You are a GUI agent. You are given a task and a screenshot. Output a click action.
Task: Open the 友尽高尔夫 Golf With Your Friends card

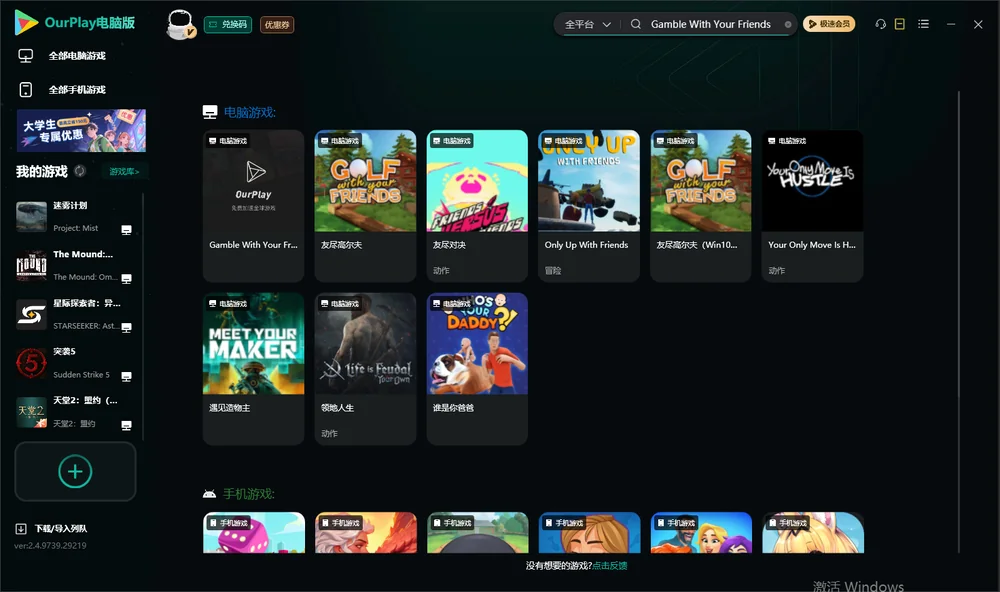(365, 205)
